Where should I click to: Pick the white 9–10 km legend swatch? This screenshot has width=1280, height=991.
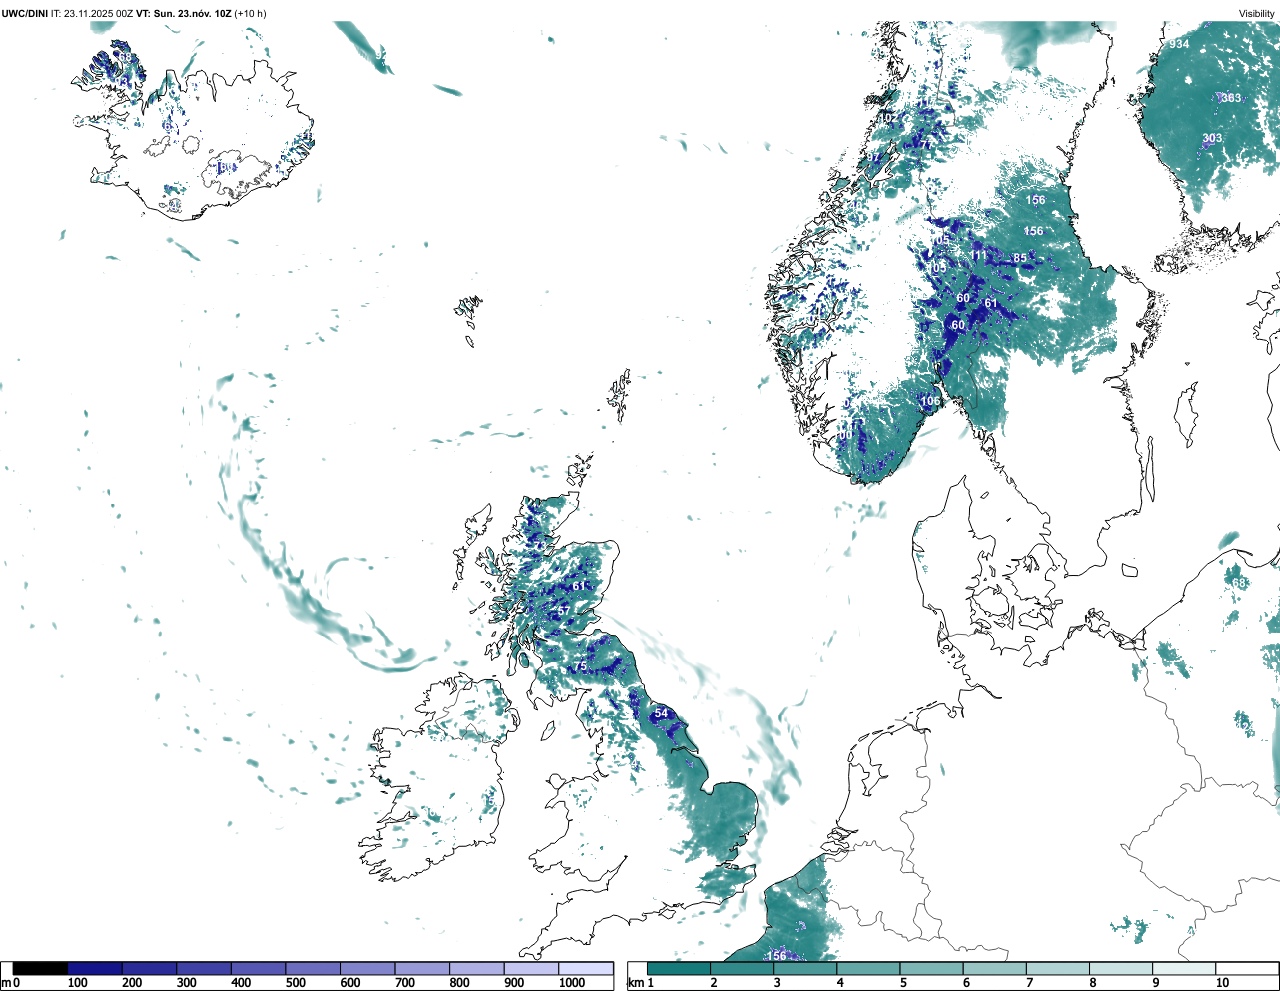(1185, 968)
